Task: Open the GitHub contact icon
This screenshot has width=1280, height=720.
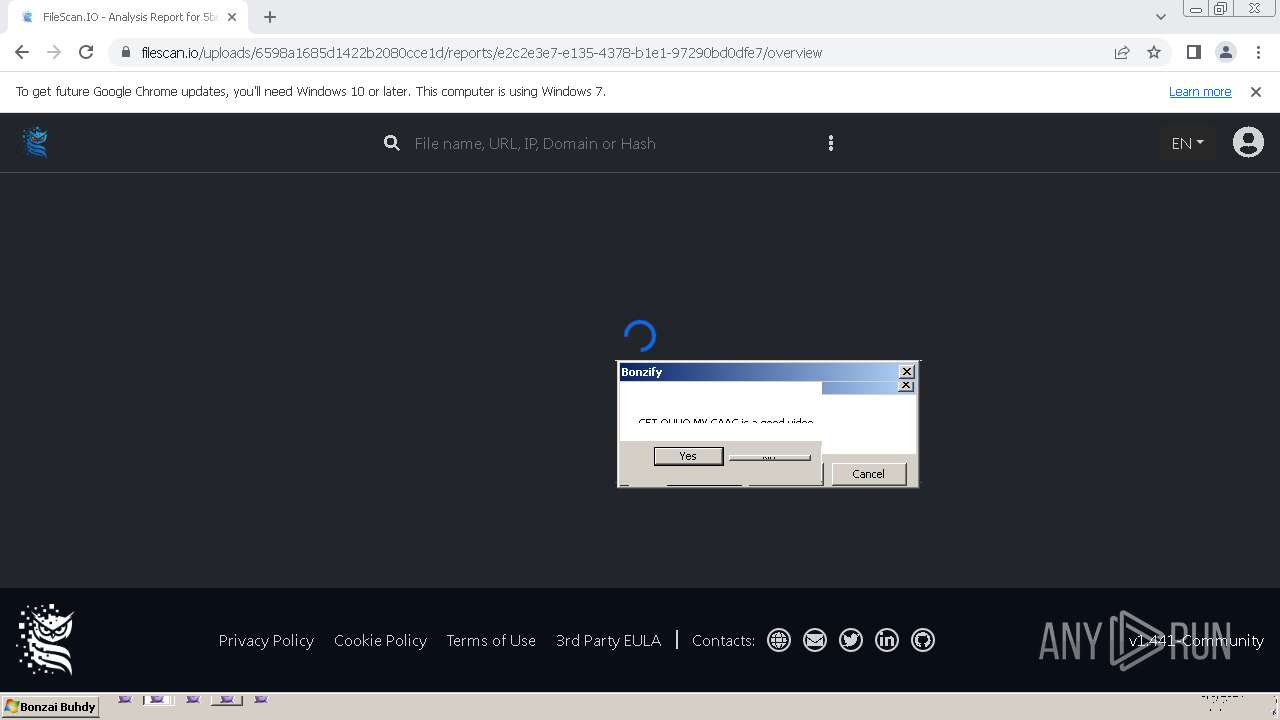Action: (923, 640)
